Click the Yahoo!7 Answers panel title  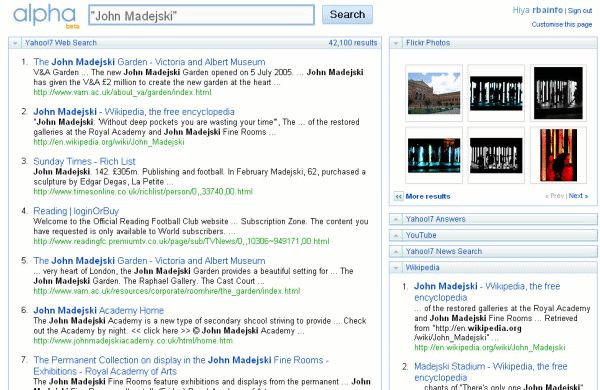coord(435,219)
